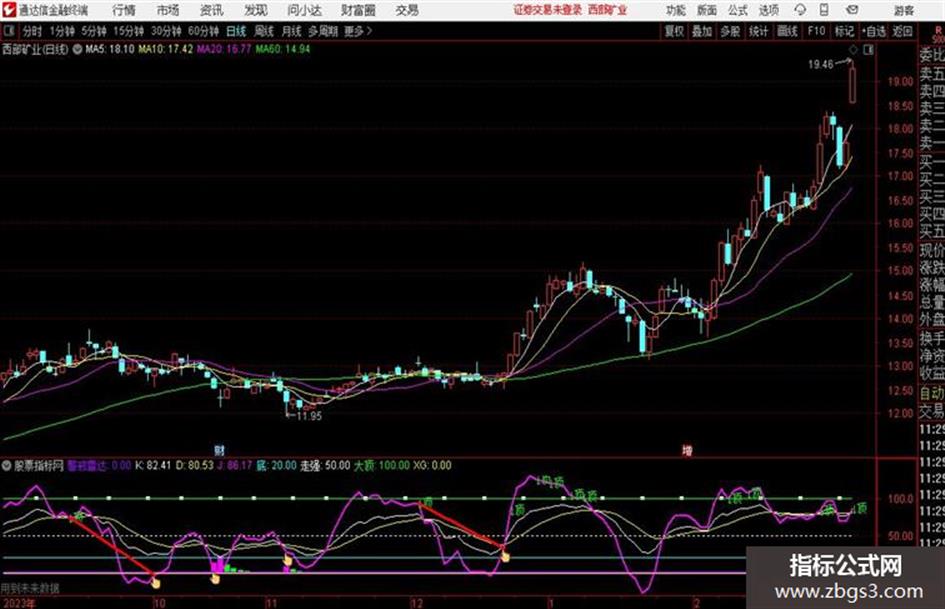The width and height of the screenshot is (945, 609).
Task: Open the 市场 menu
Action: point(168,10)
